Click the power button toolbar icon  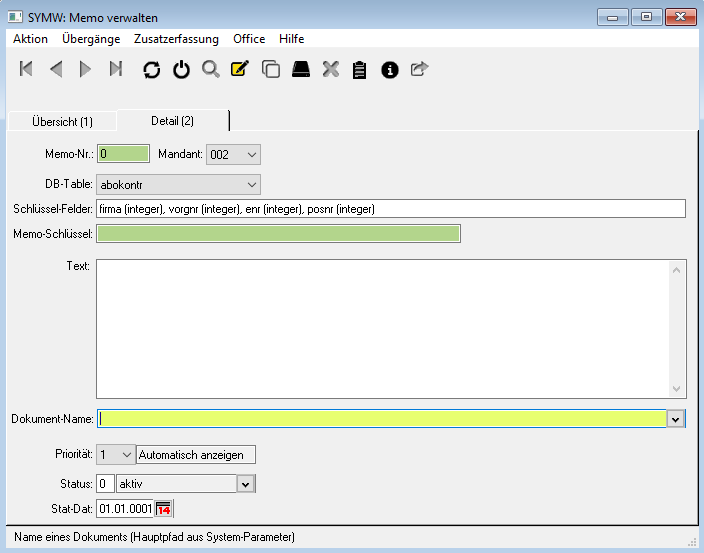coord(181,69)
